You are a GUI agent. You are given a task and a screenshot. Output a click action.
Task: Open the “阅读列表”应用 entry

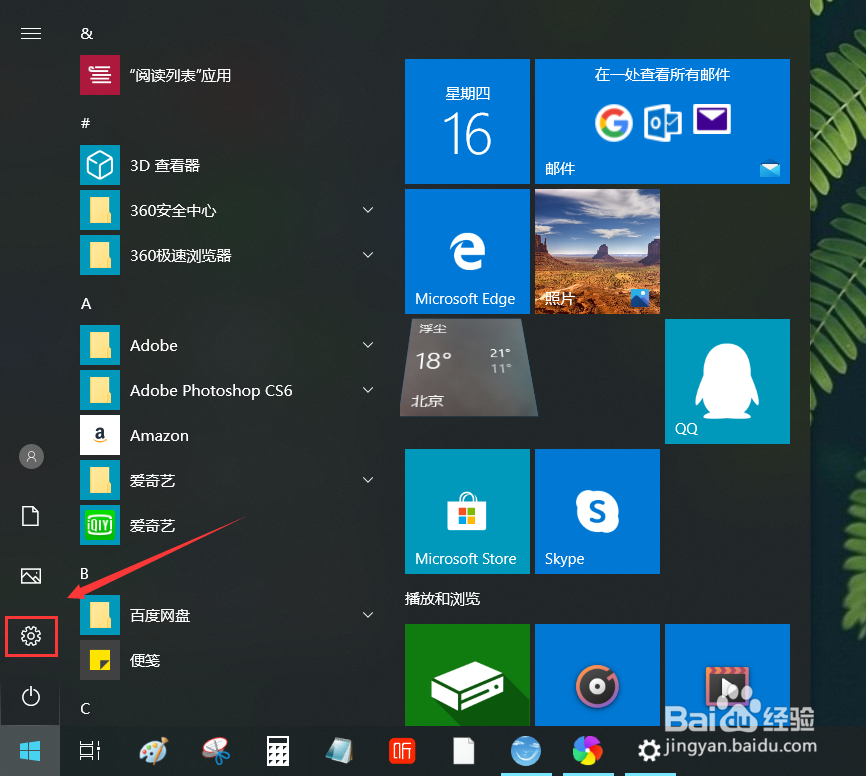[229, 75]
